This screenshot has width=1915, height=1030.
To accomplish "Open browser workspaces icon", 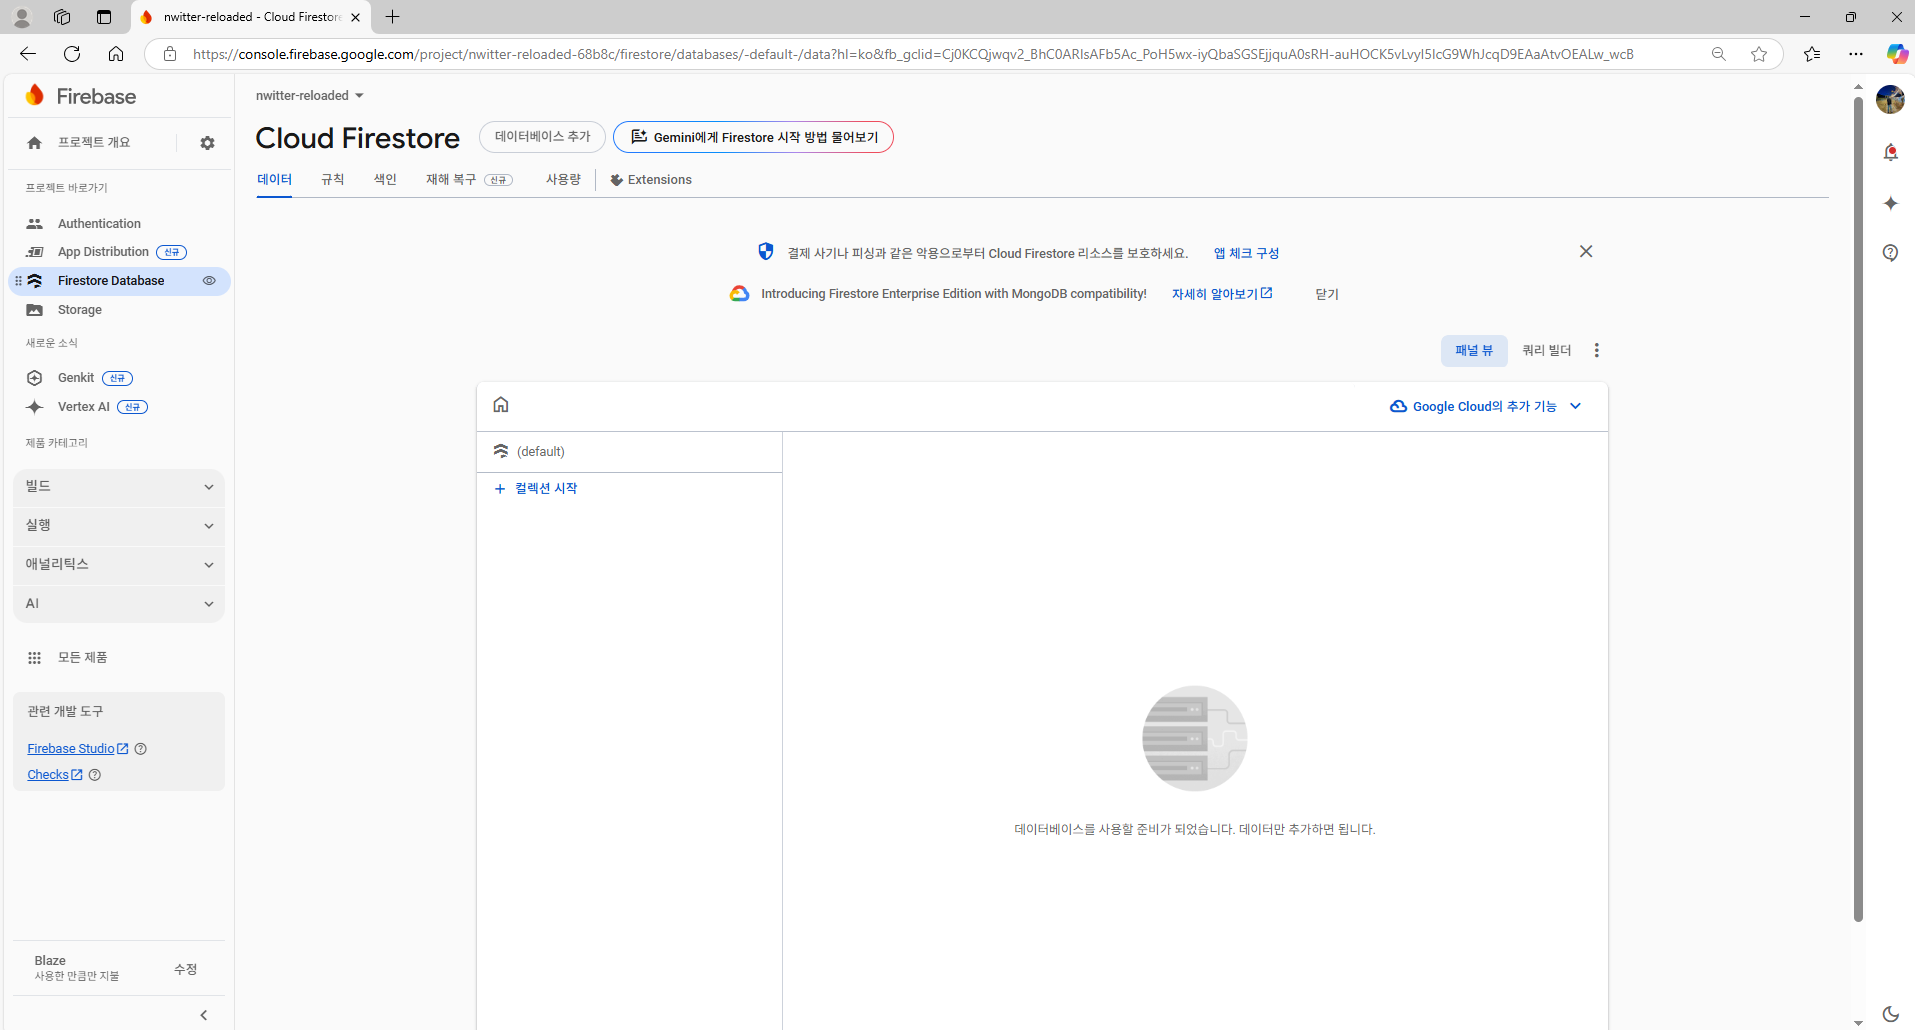I will point(62,17).
